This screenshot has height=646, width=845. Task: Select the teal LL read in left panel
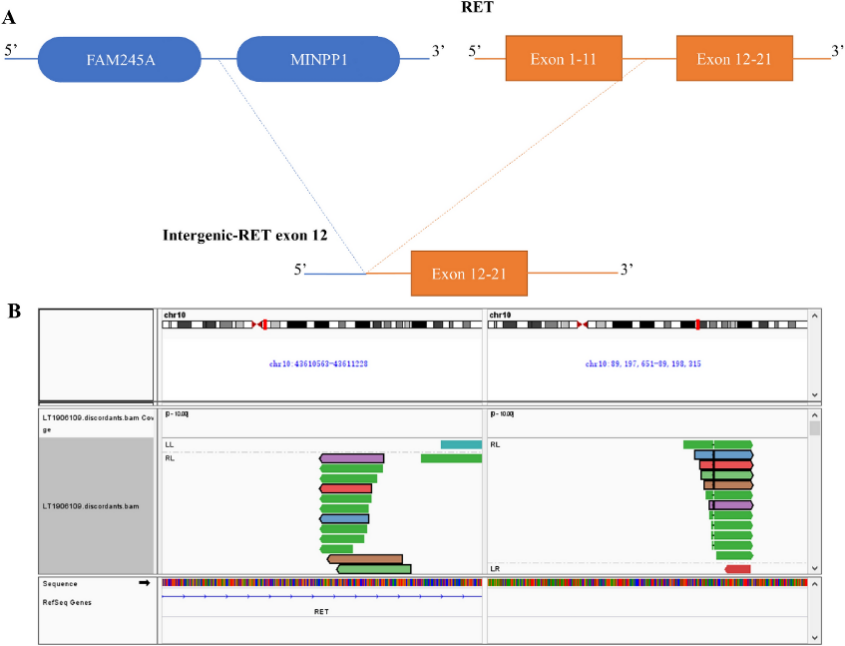click(x=461, y=444)
